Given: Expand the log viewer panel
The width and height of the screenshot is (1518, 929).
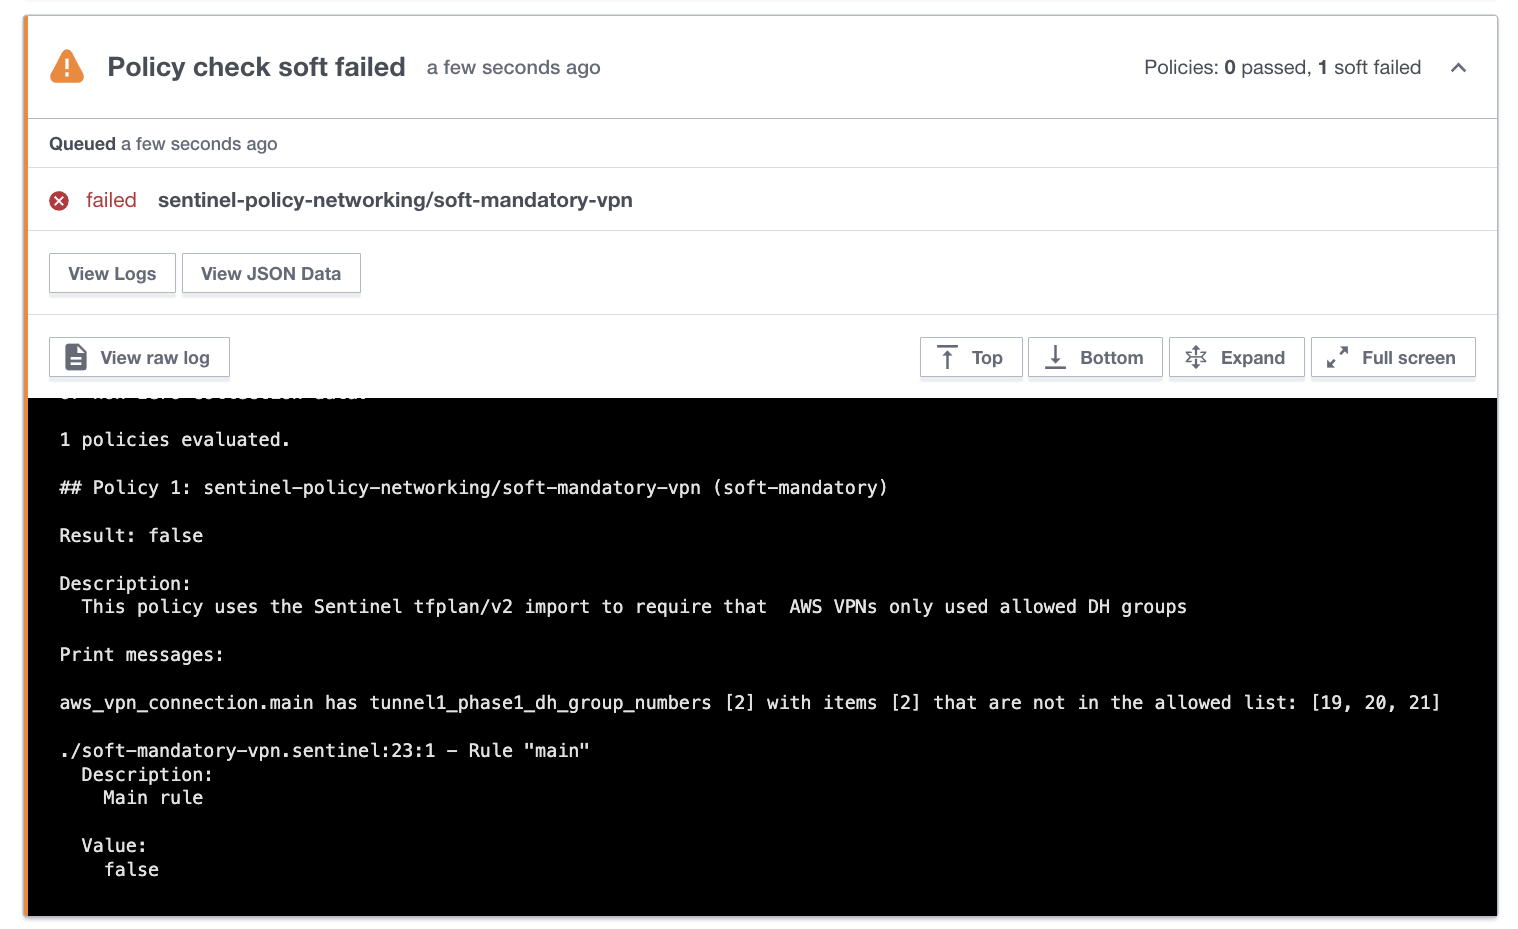Looking at the screenshot, I should (x=1236, y=358).
